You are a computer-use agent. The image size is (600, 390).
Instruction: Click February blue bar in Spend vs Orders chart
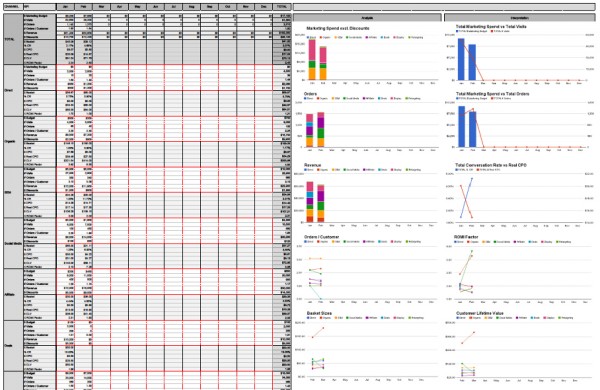473,129
